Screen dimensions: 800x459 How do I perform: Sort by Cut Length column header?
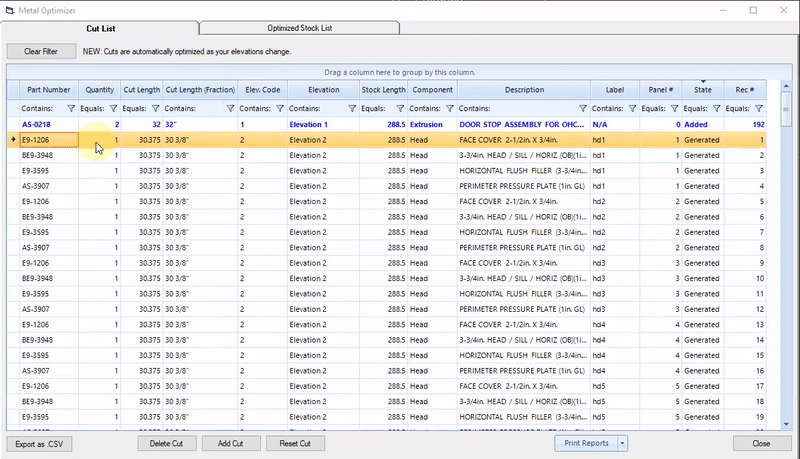point(142,90)
